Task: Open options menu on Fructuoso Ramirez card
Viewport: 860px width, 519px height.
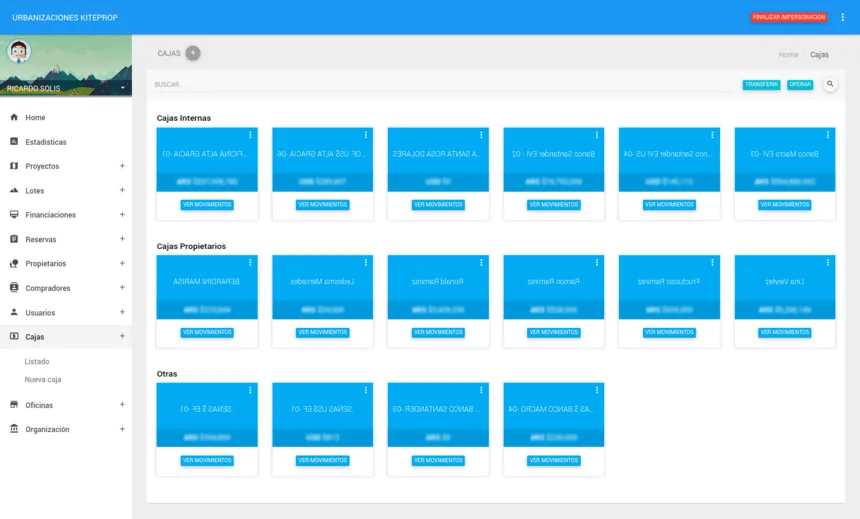Action: coord(712,263)
